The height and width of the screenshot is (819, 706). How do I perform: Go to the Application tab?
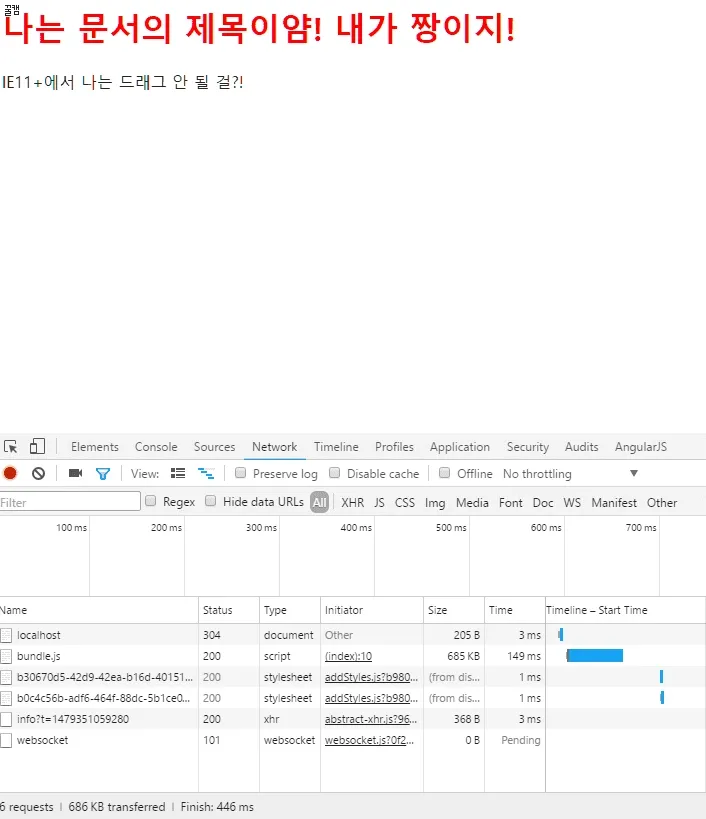[x=460, y=447]
